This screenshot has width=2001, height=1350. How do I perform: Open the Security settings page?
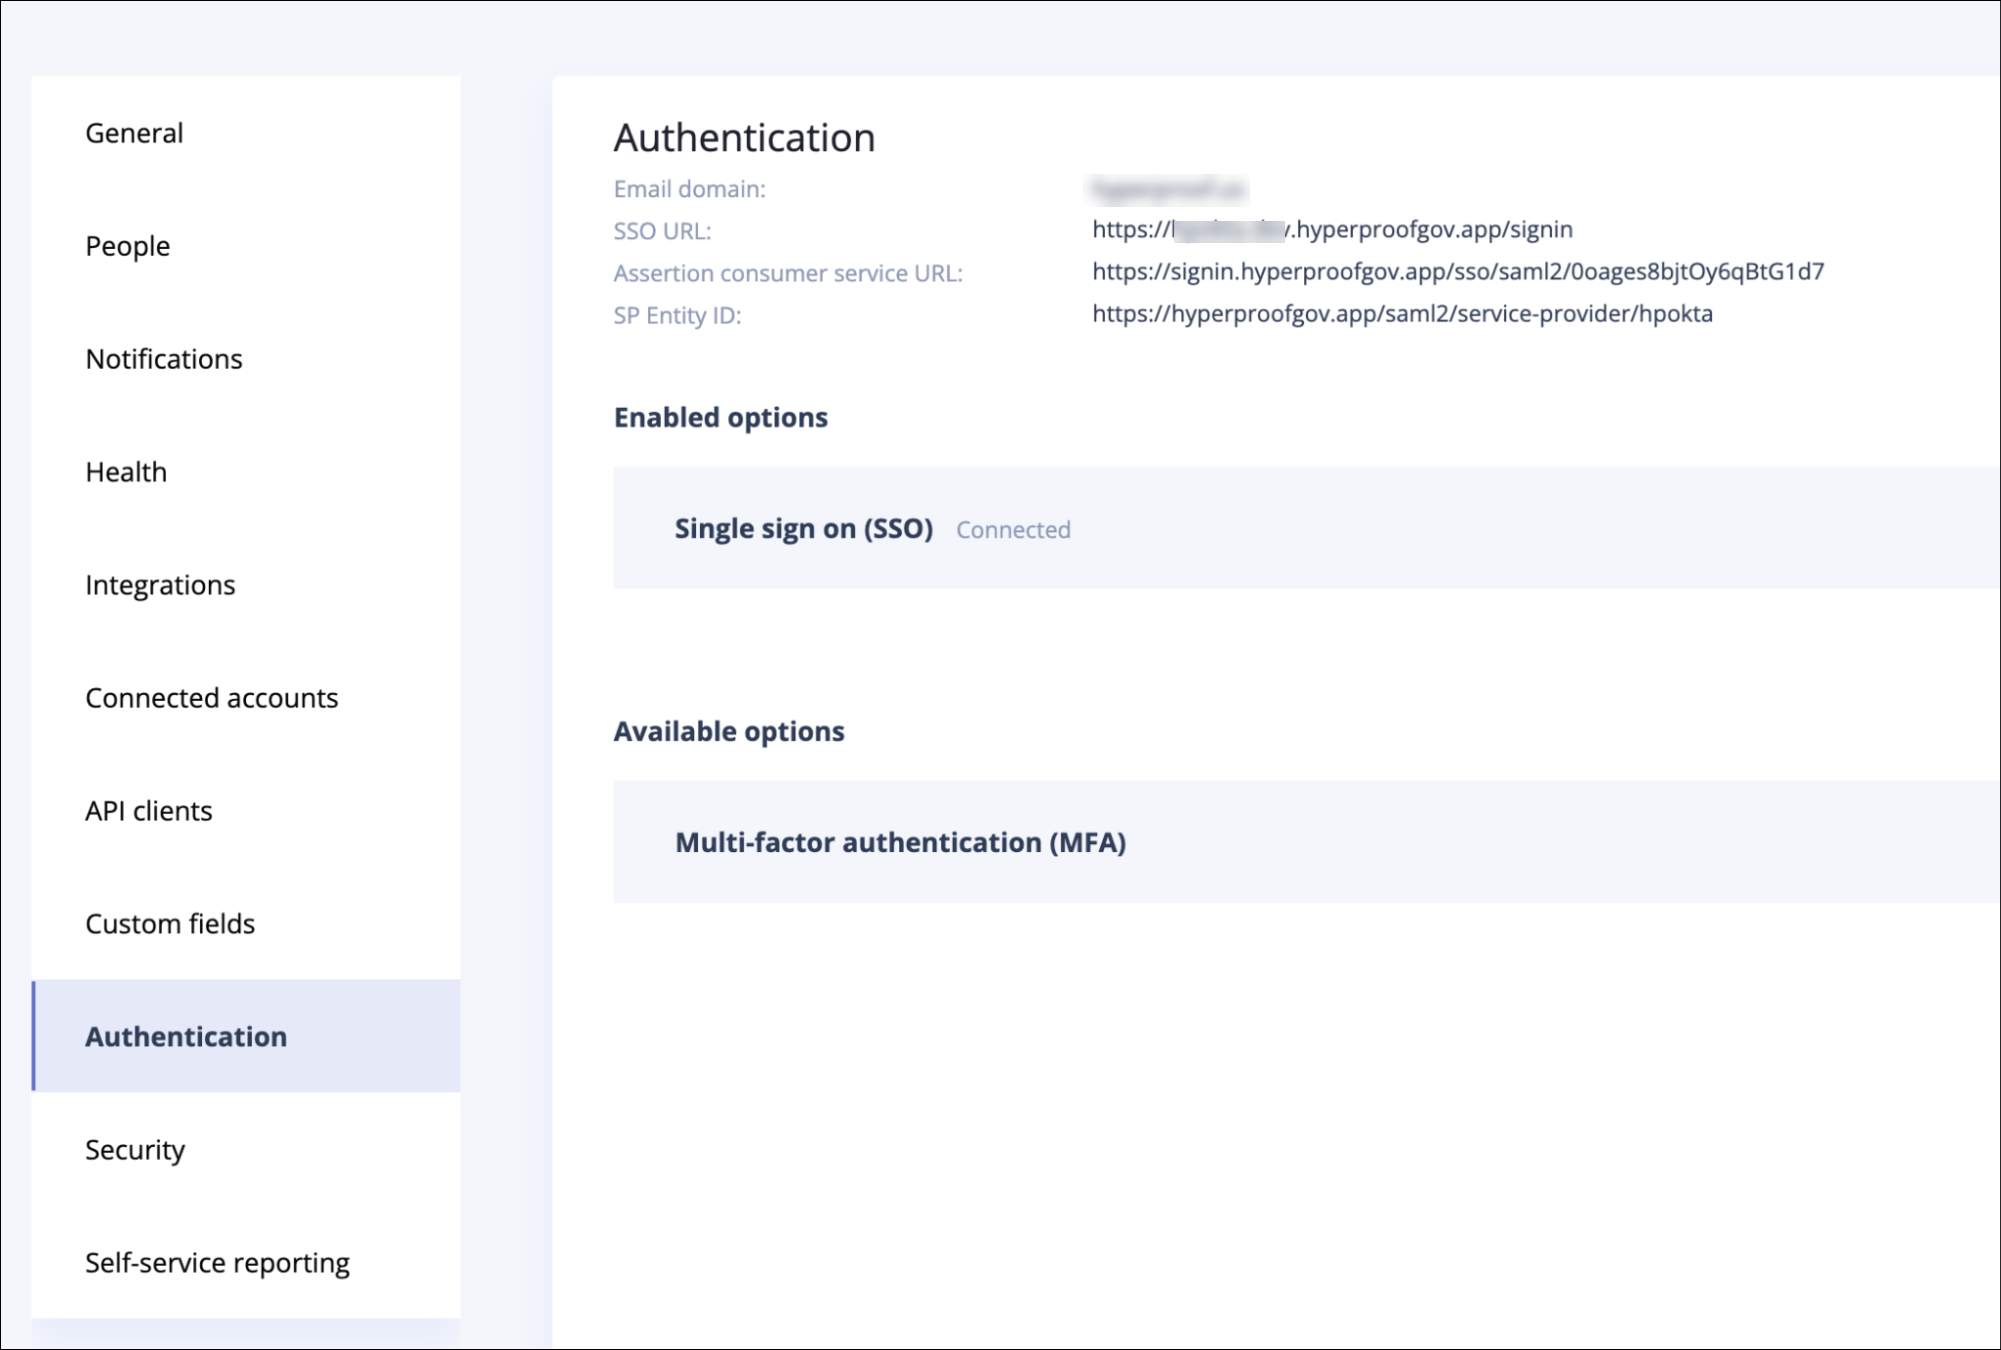click(x=134, y=1148)
